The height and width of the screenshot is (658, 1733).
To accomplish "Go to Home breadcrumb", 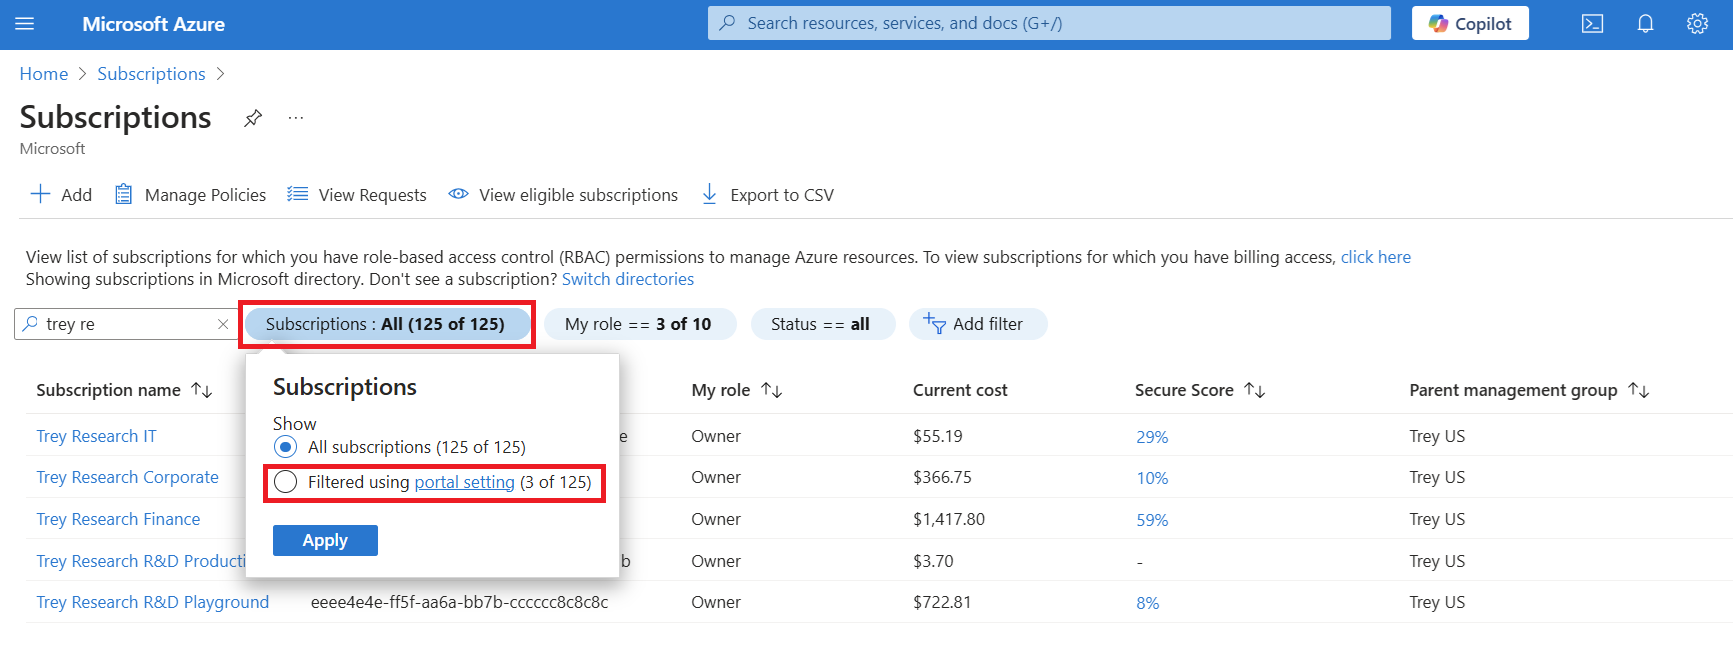I will pyautogui.click(x=44, y=74).
